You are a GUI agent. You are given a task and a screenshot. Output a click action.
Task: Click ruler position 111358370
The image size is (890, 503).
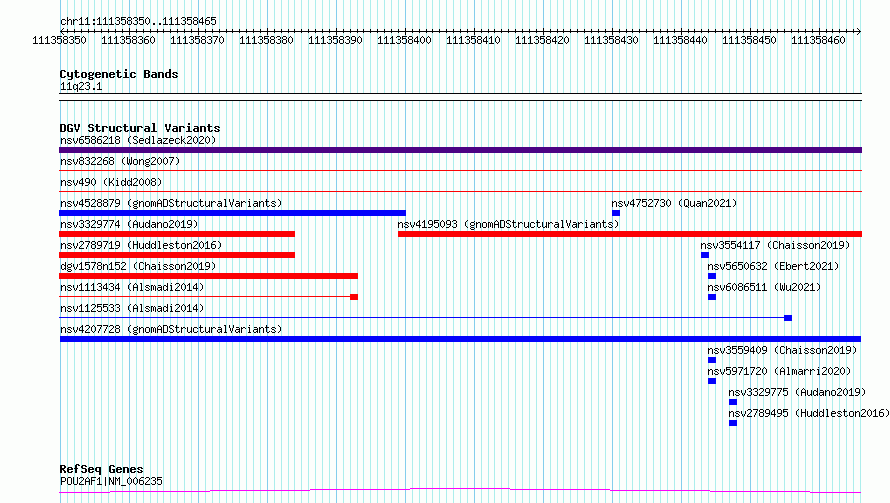click(197, 40)
